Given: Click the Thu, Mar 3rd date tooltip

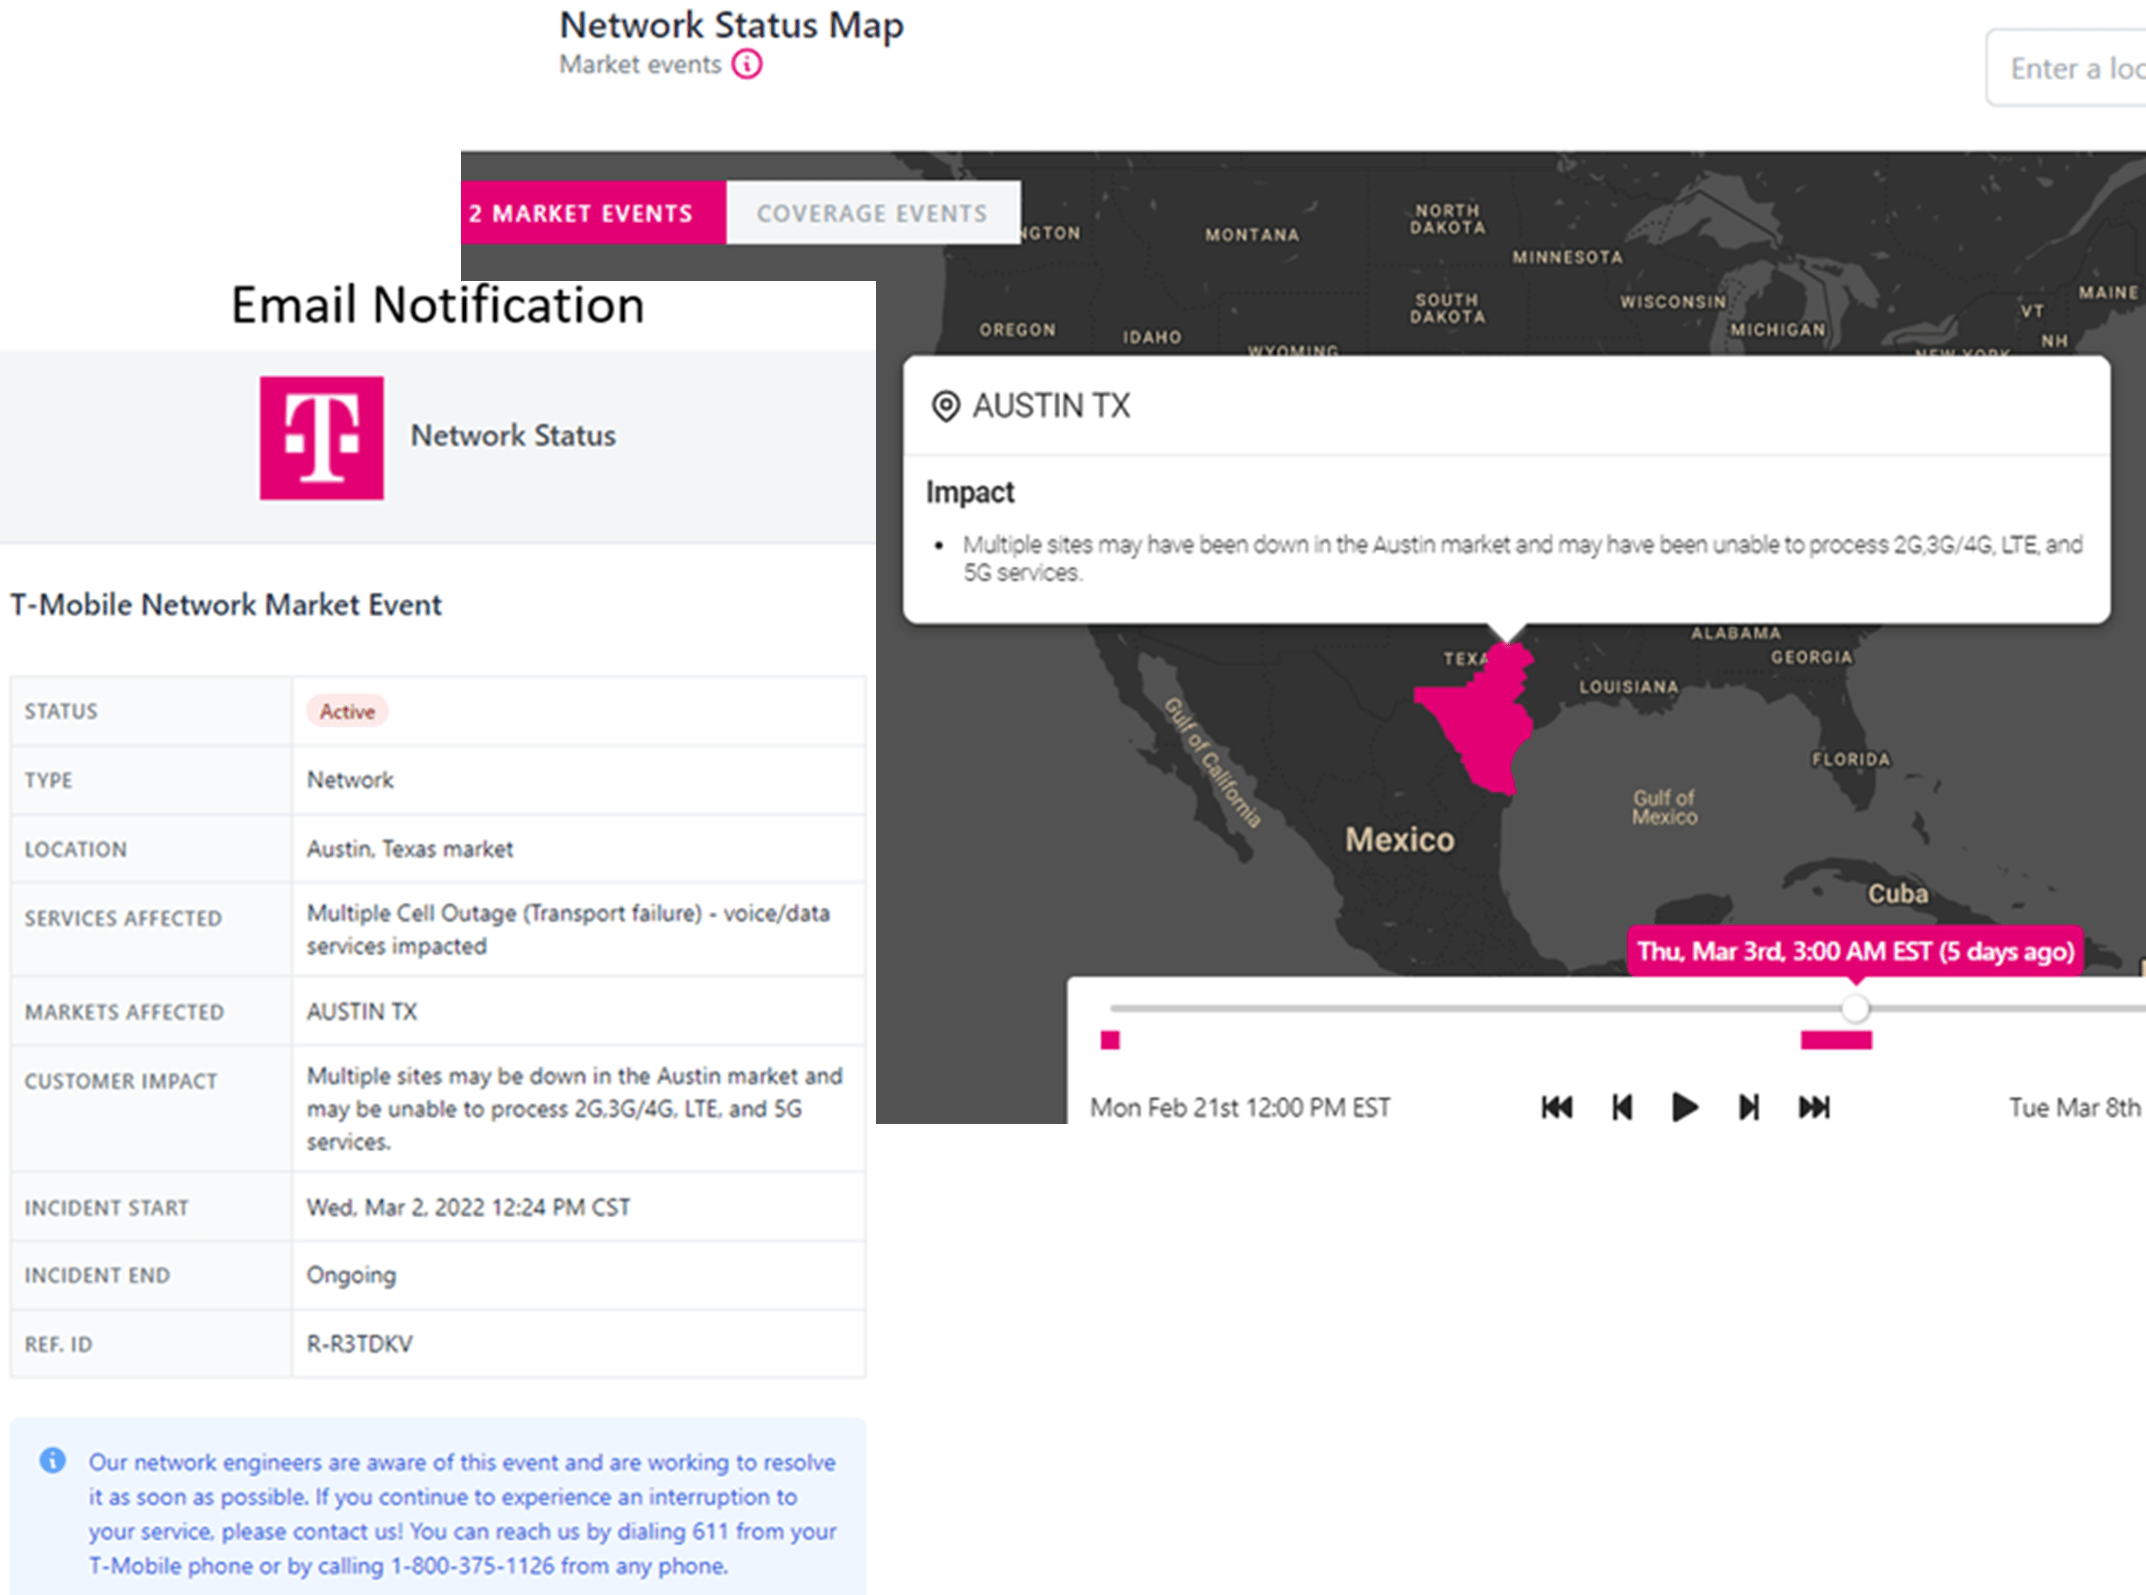Looking at the screenshot, I should [x=1855, y=950].
